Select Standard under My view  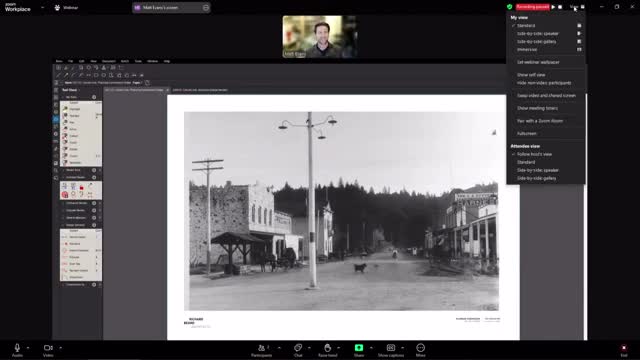546,25
